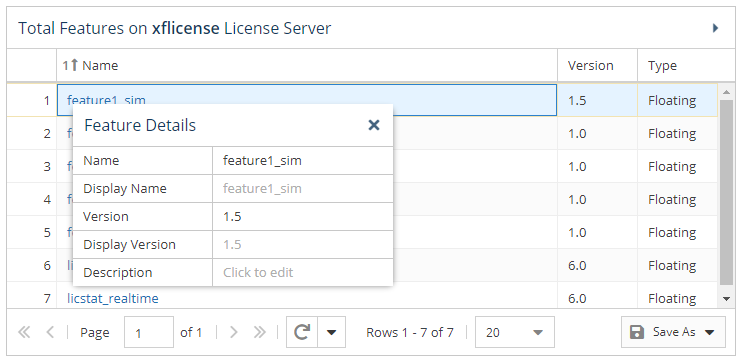Viewport: 742px width, 363px height.
Task: Open the rows per page dropdown
Action: 514,332
